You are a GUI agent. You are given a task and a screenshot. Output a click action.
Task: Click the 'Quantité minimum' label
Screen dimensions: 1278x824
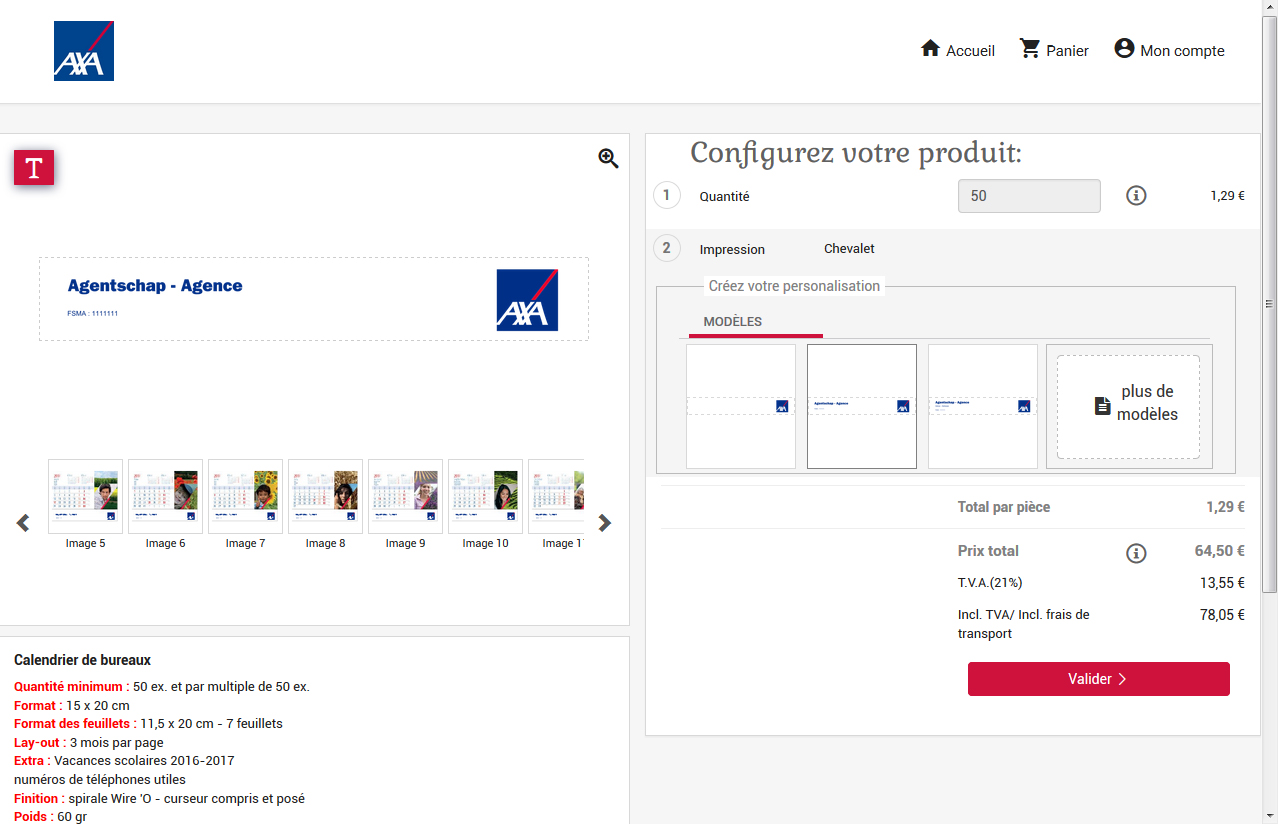[x=72, y=687]
